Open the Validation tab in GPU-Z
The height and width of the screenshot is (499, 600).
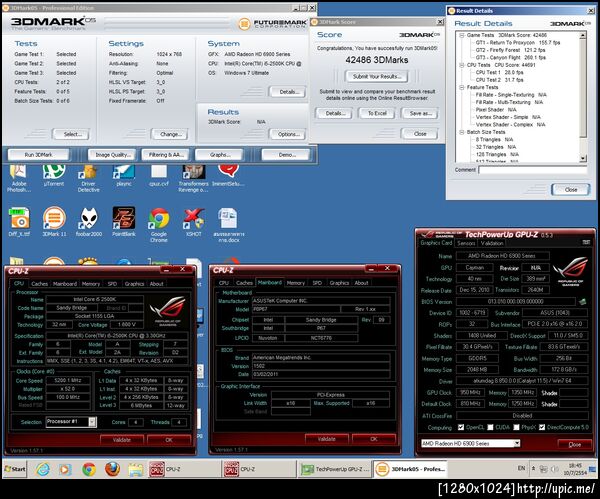click(492, 243)
